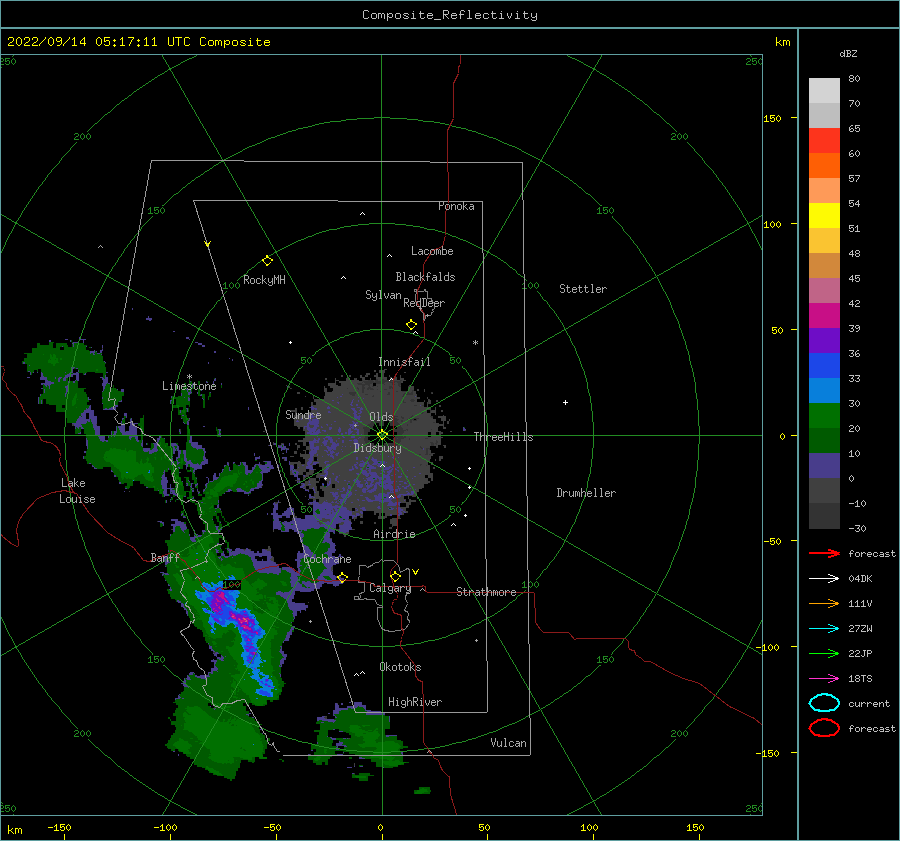Click the RedDeer city label
This screenshot has width=900, height=841.
(424, 303)
